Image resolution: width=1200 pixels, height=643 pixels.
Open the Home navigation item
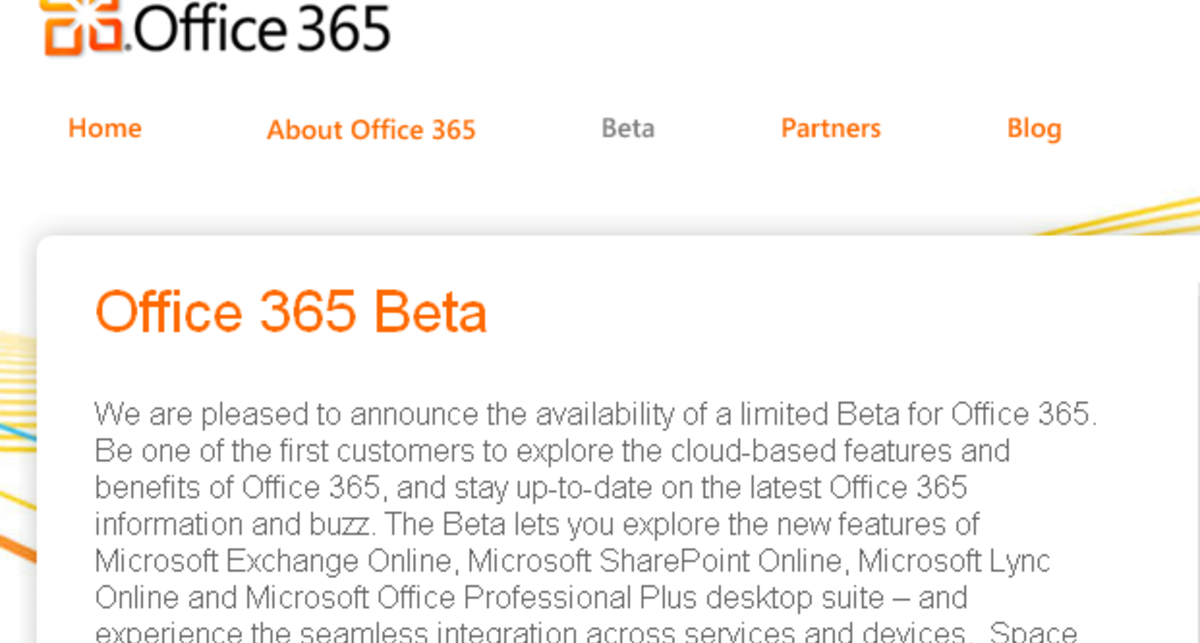104,128
